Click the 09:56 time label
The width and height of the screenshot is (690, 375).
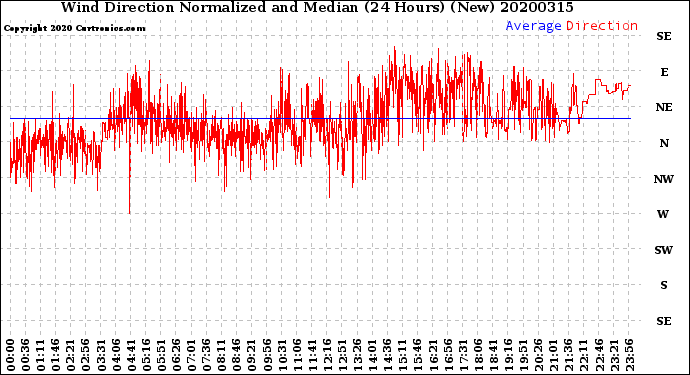coord(267,355)
